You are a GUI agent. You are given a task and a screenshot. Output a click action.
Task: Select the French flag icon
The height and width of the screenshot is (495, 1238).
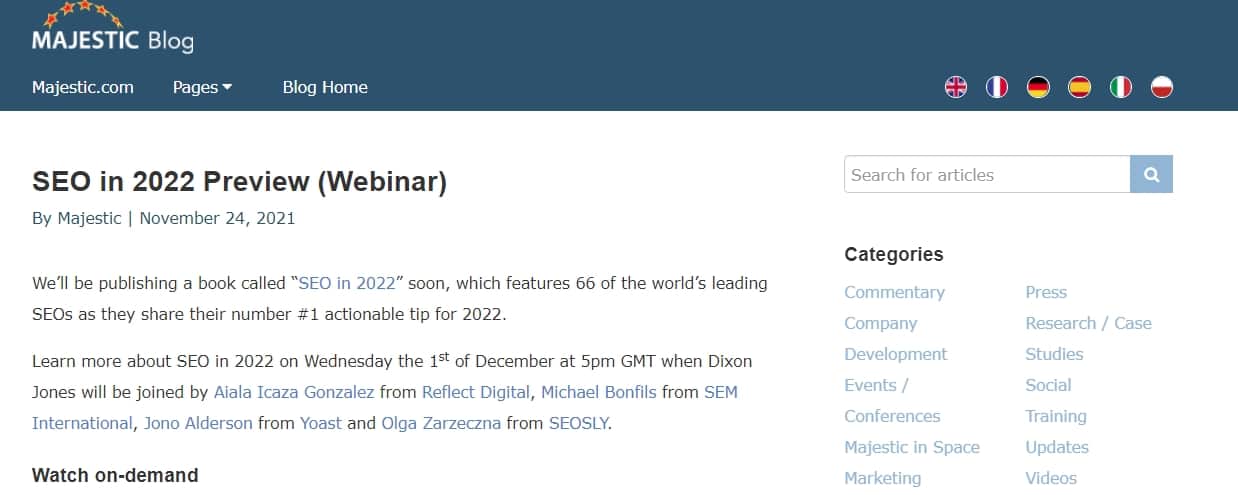(x=997, y=87)
